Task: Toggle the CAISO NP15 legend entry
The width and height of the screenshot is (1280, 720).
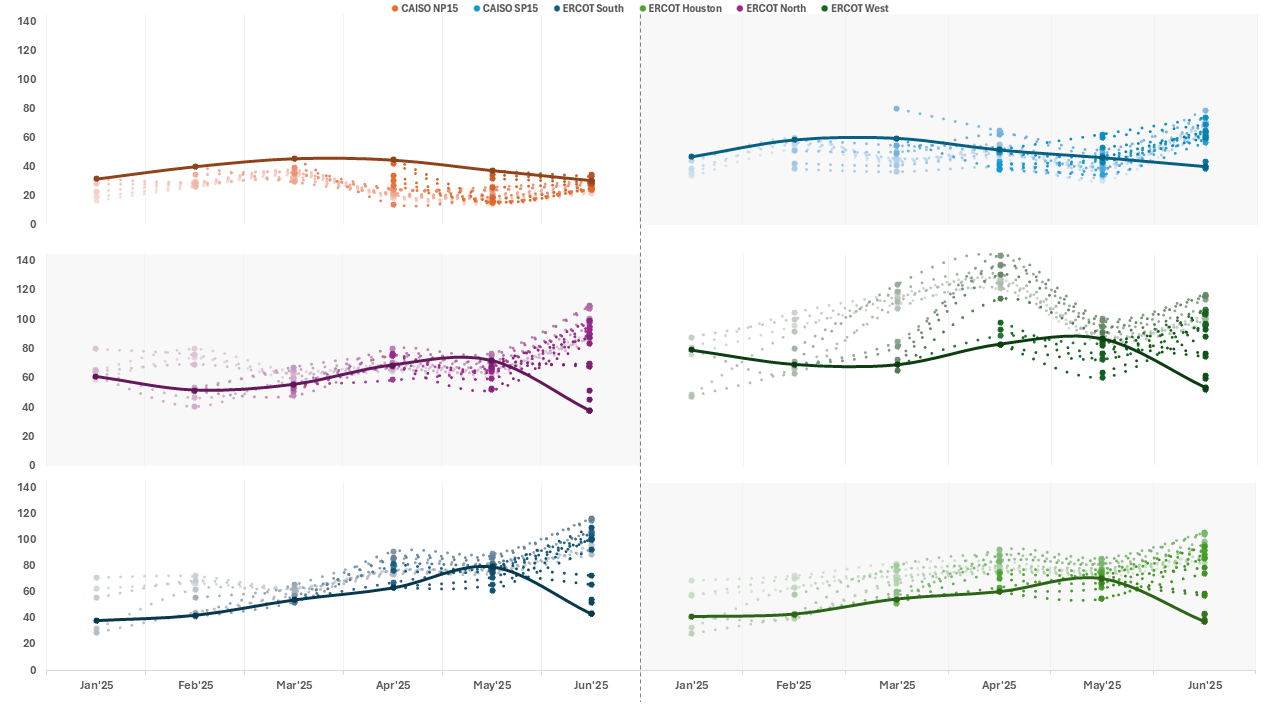Action: click(x=429, y=9)
